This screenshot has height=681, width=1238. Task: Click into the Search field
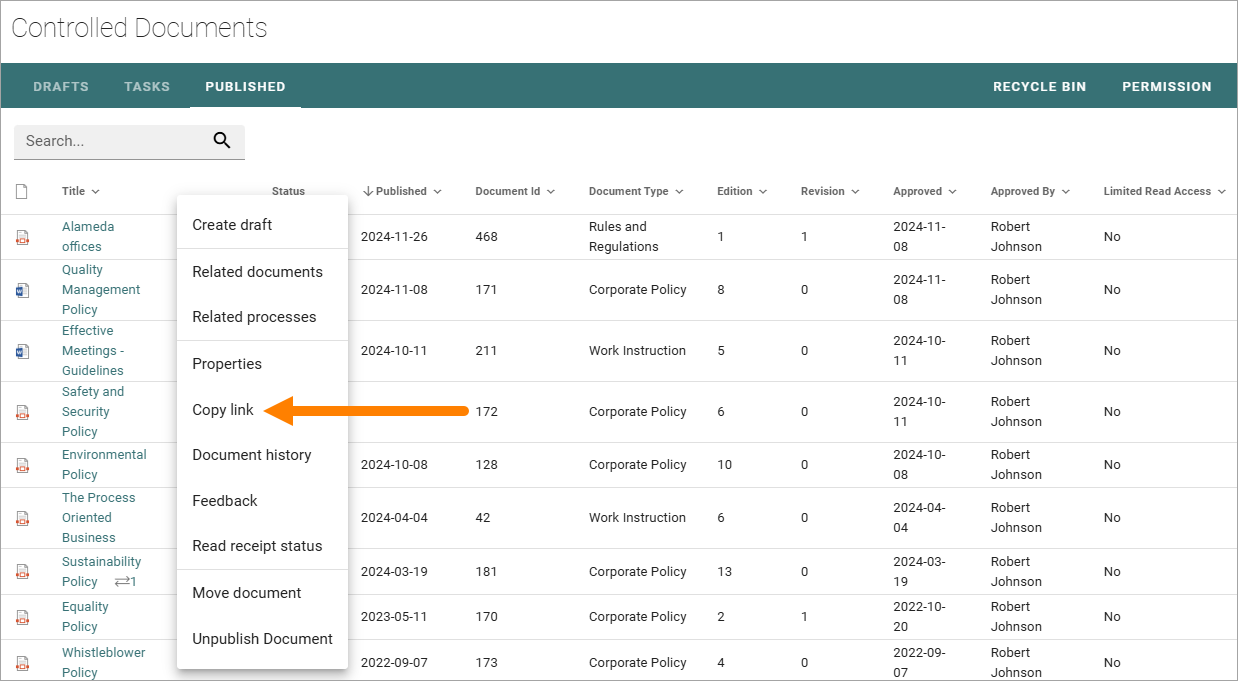pyautogui.click(x=115, y=141)
